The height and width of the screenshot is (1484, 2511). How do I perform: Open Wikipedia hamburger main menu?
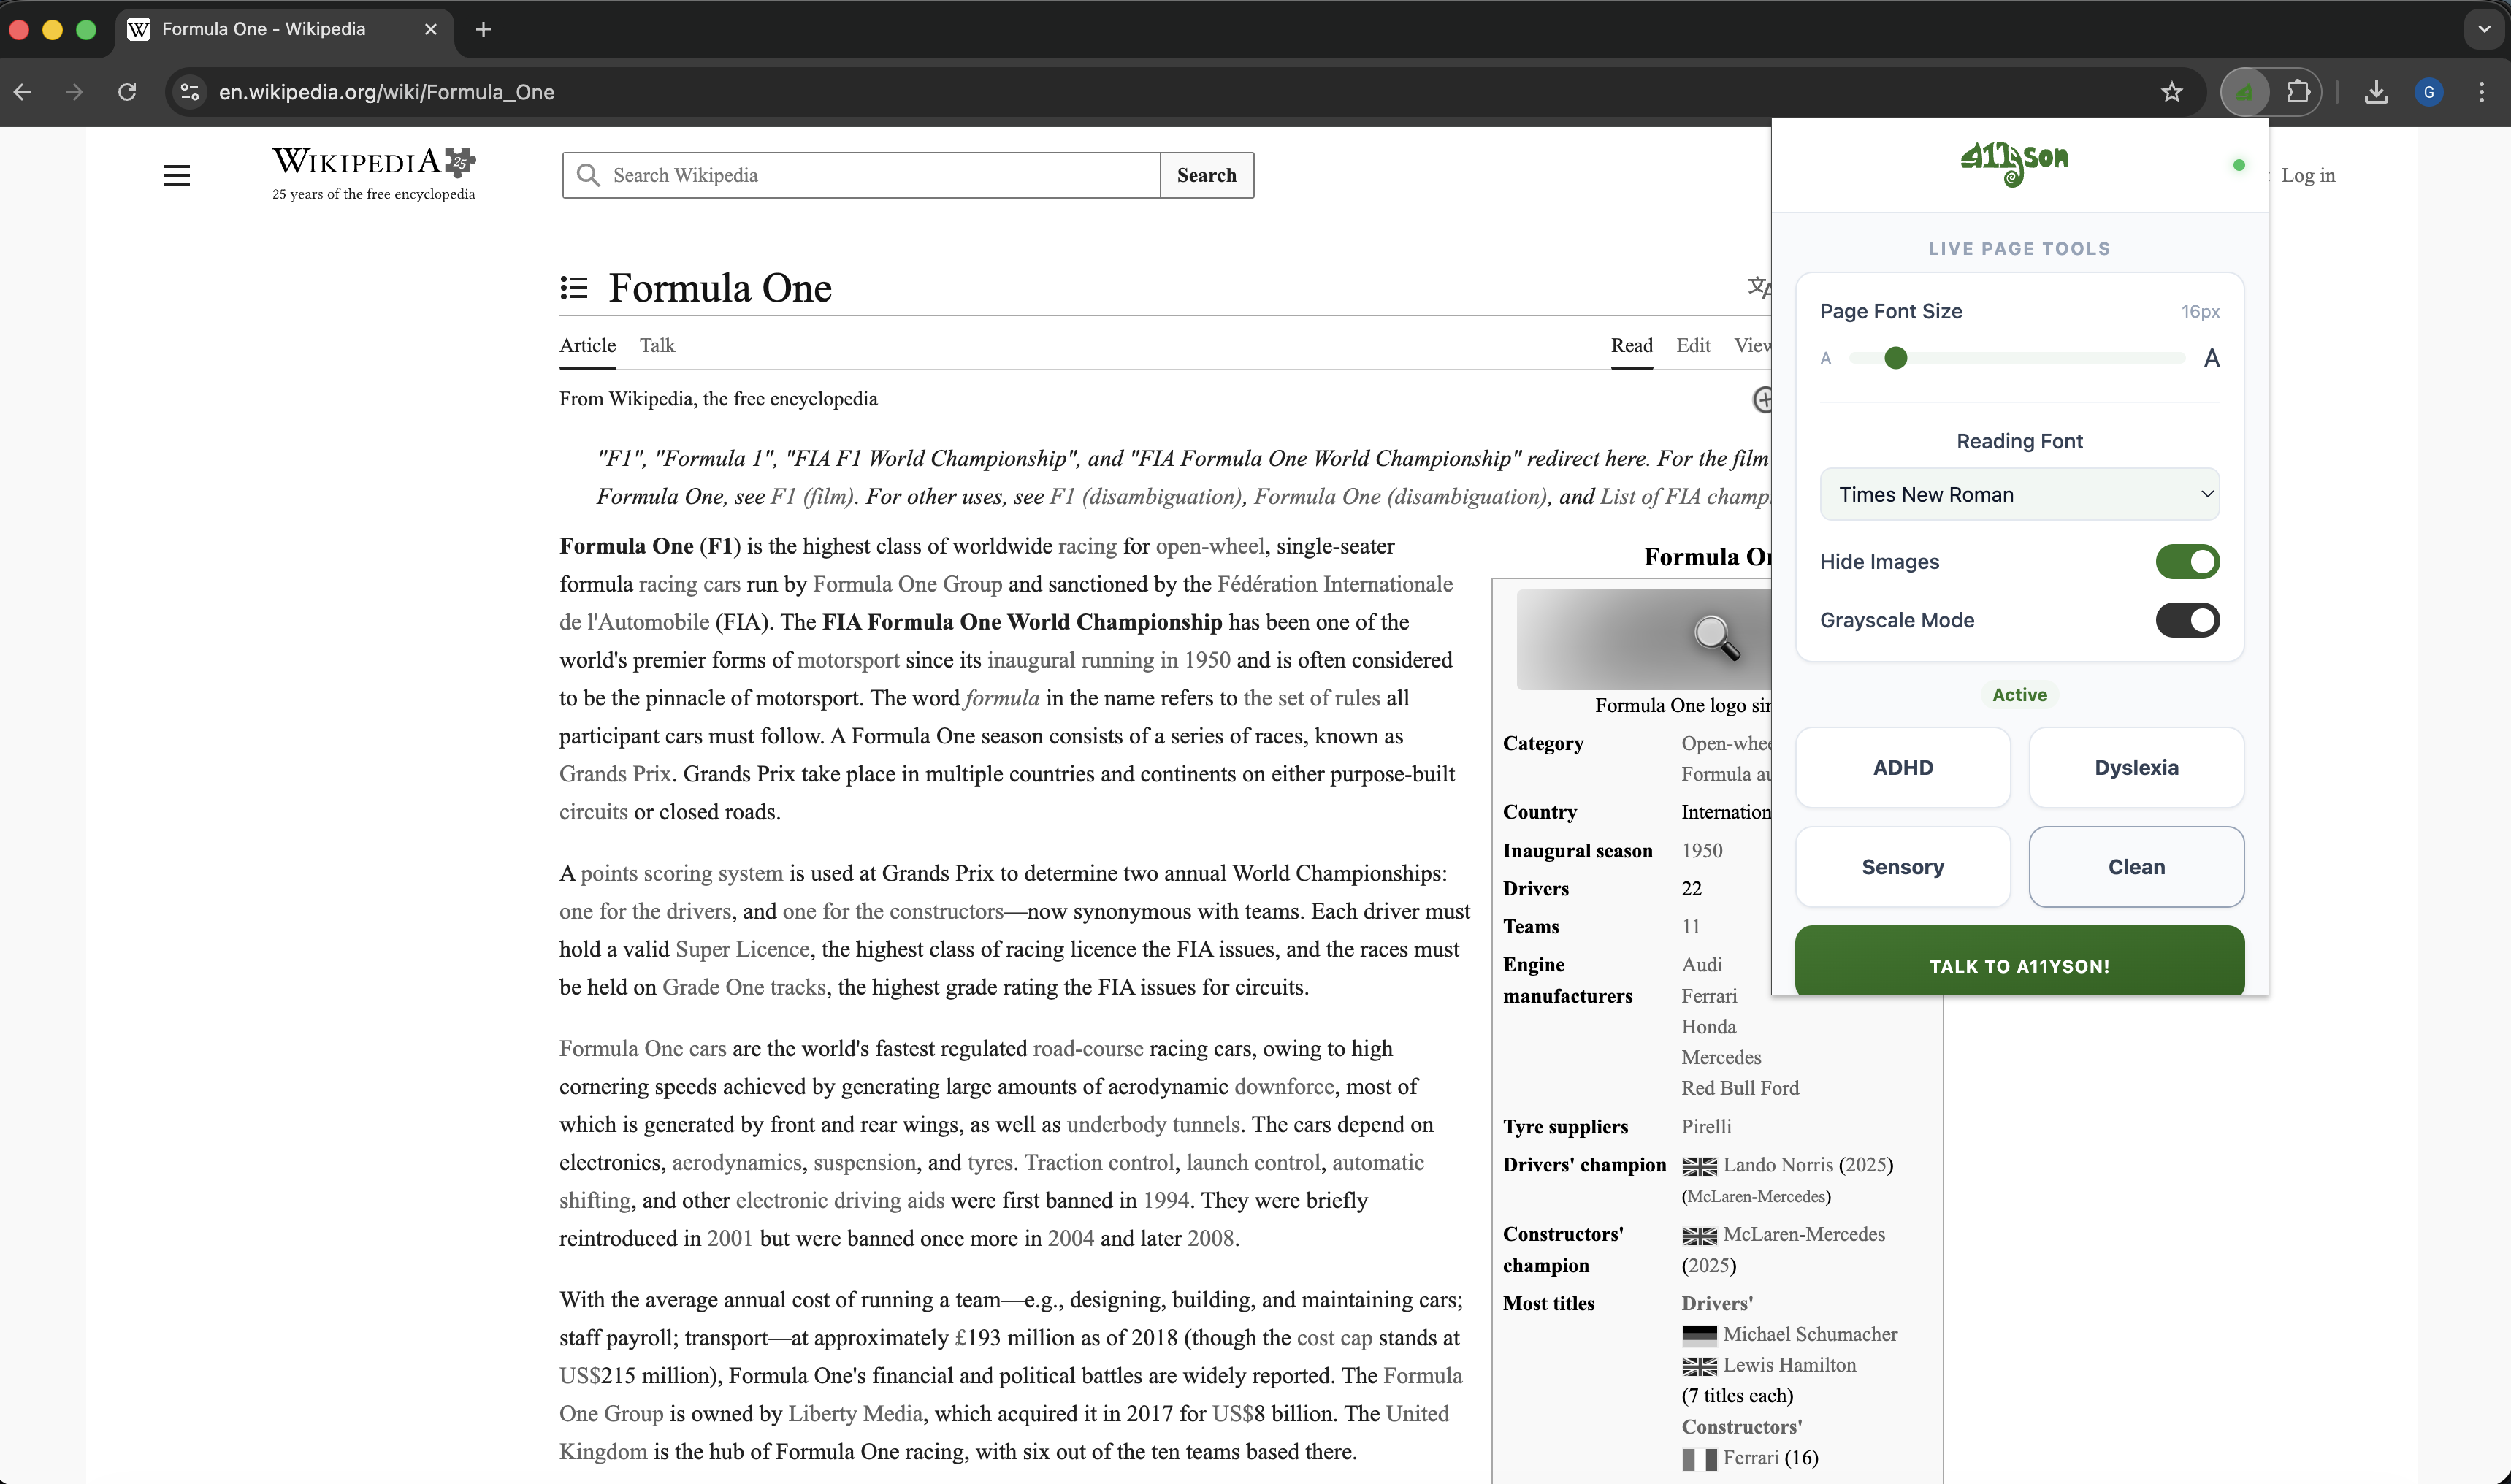pyautogui.click(x=176, y=175)
